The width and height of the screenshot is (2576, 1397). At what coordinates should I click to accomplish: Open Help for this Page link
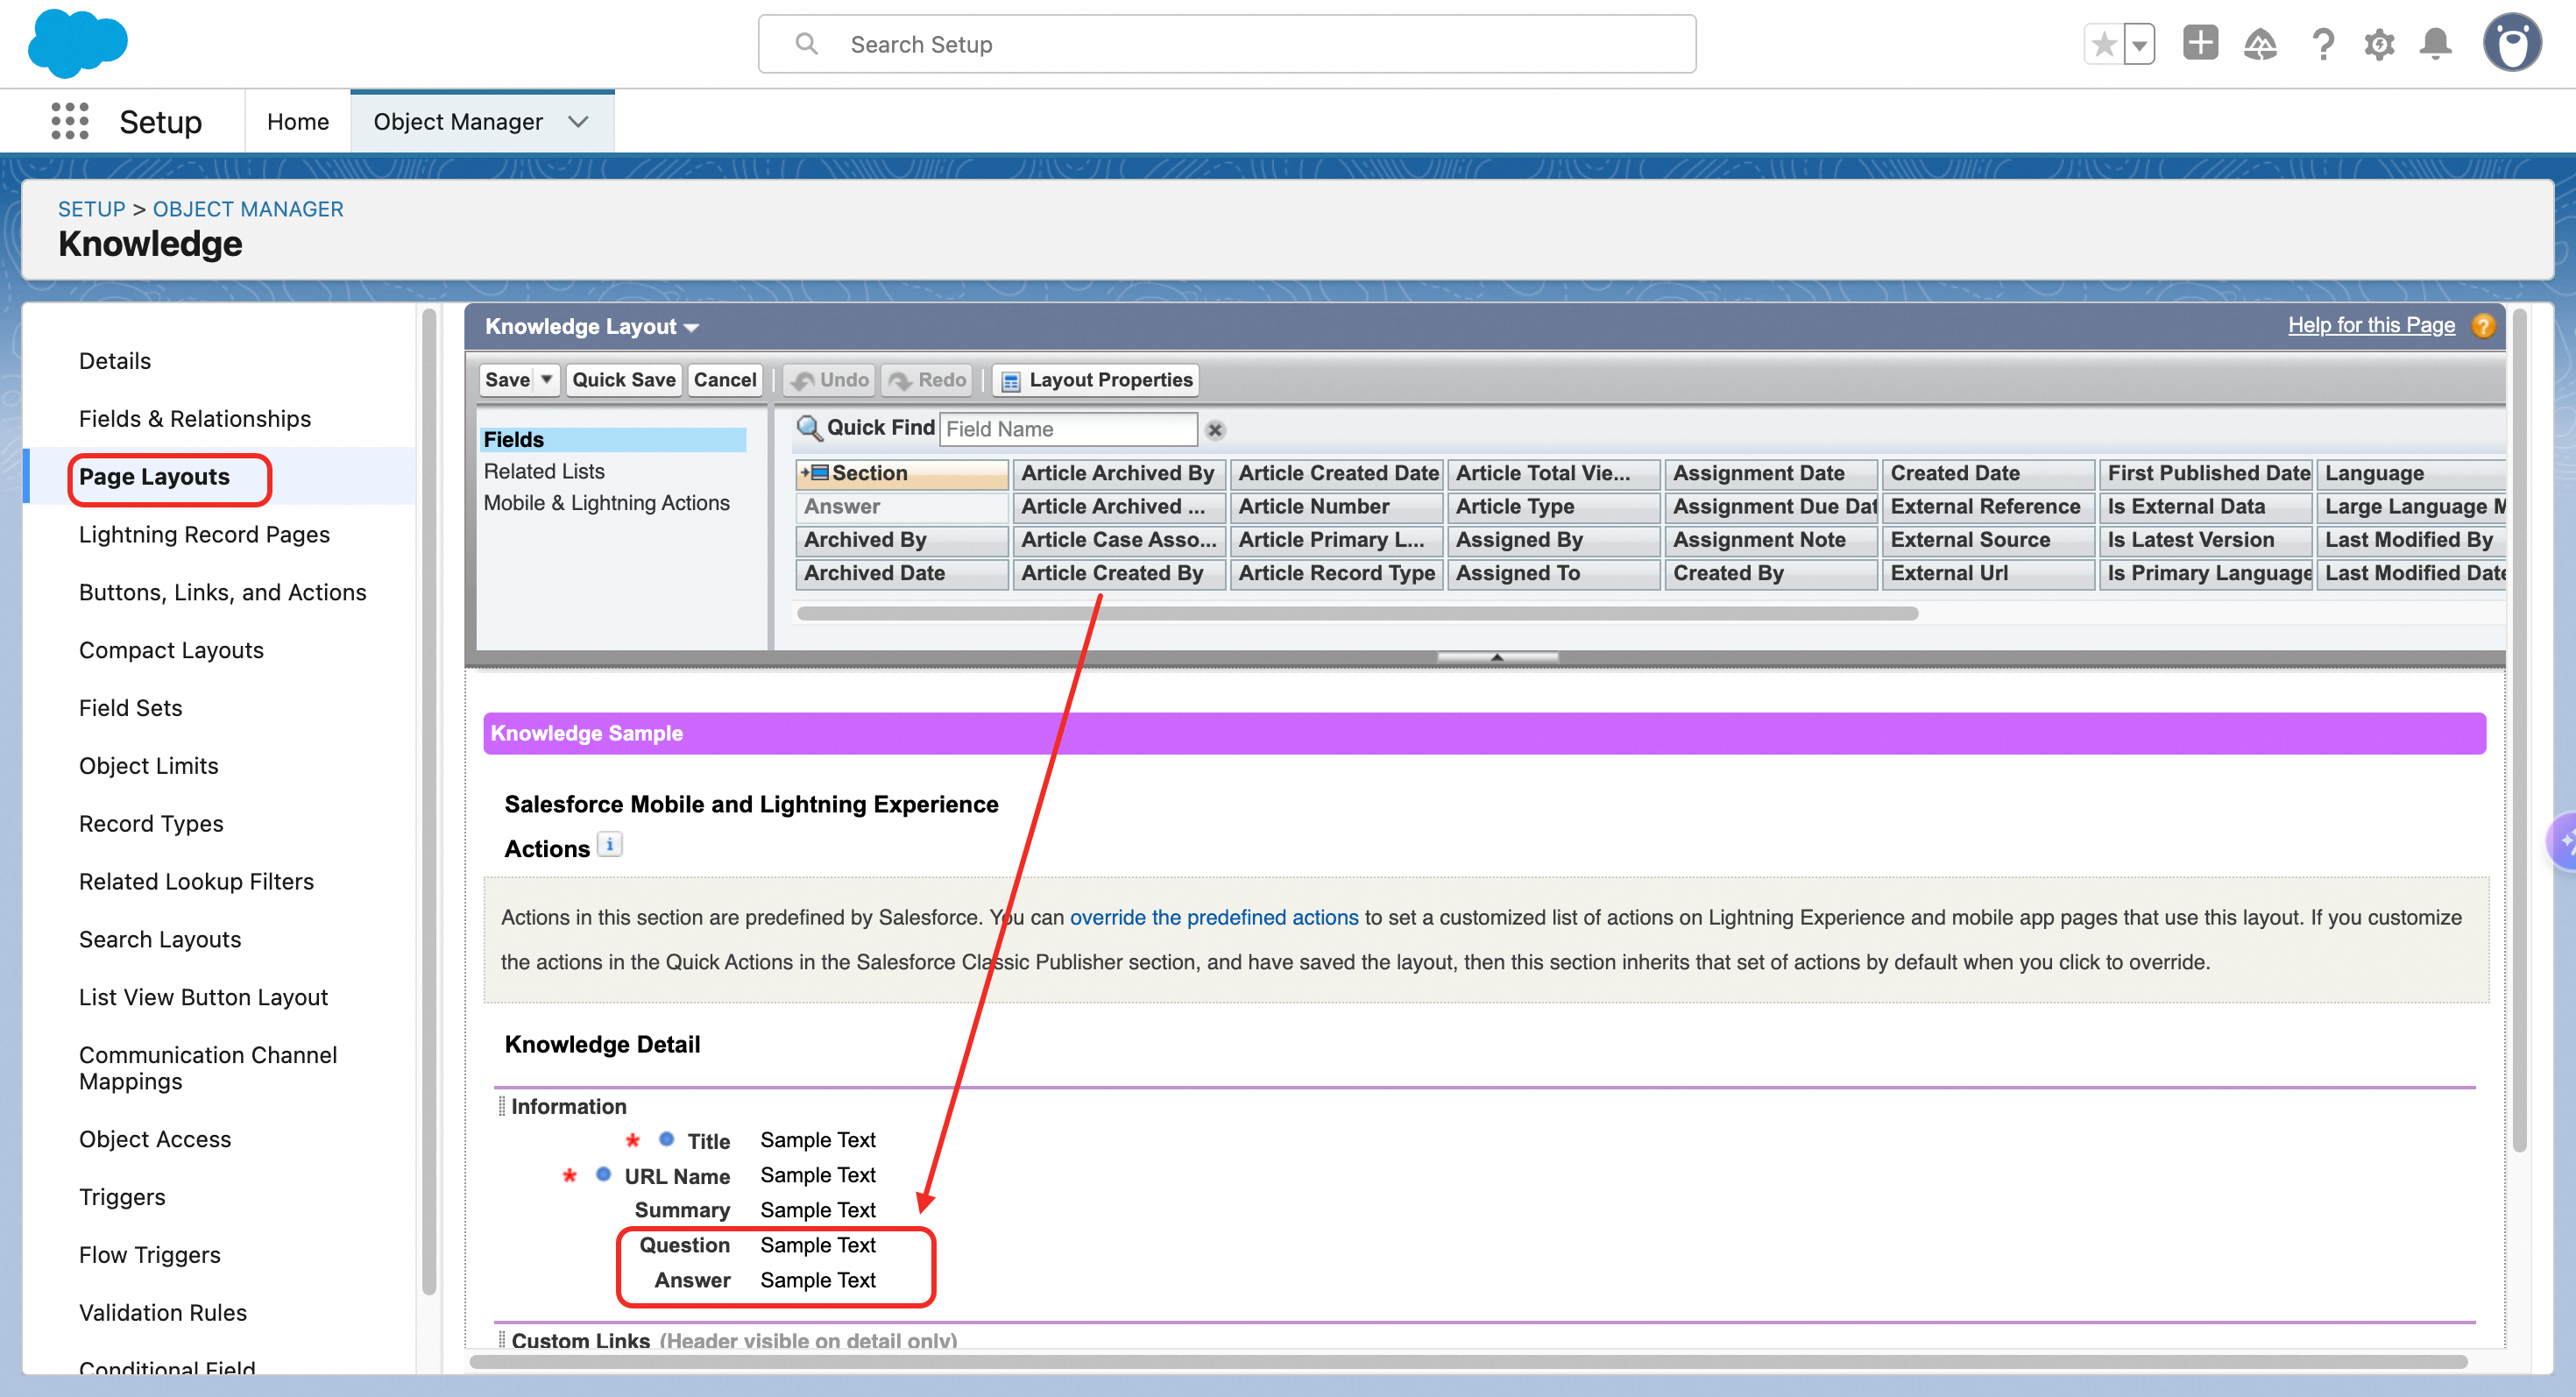point(2371,326)
